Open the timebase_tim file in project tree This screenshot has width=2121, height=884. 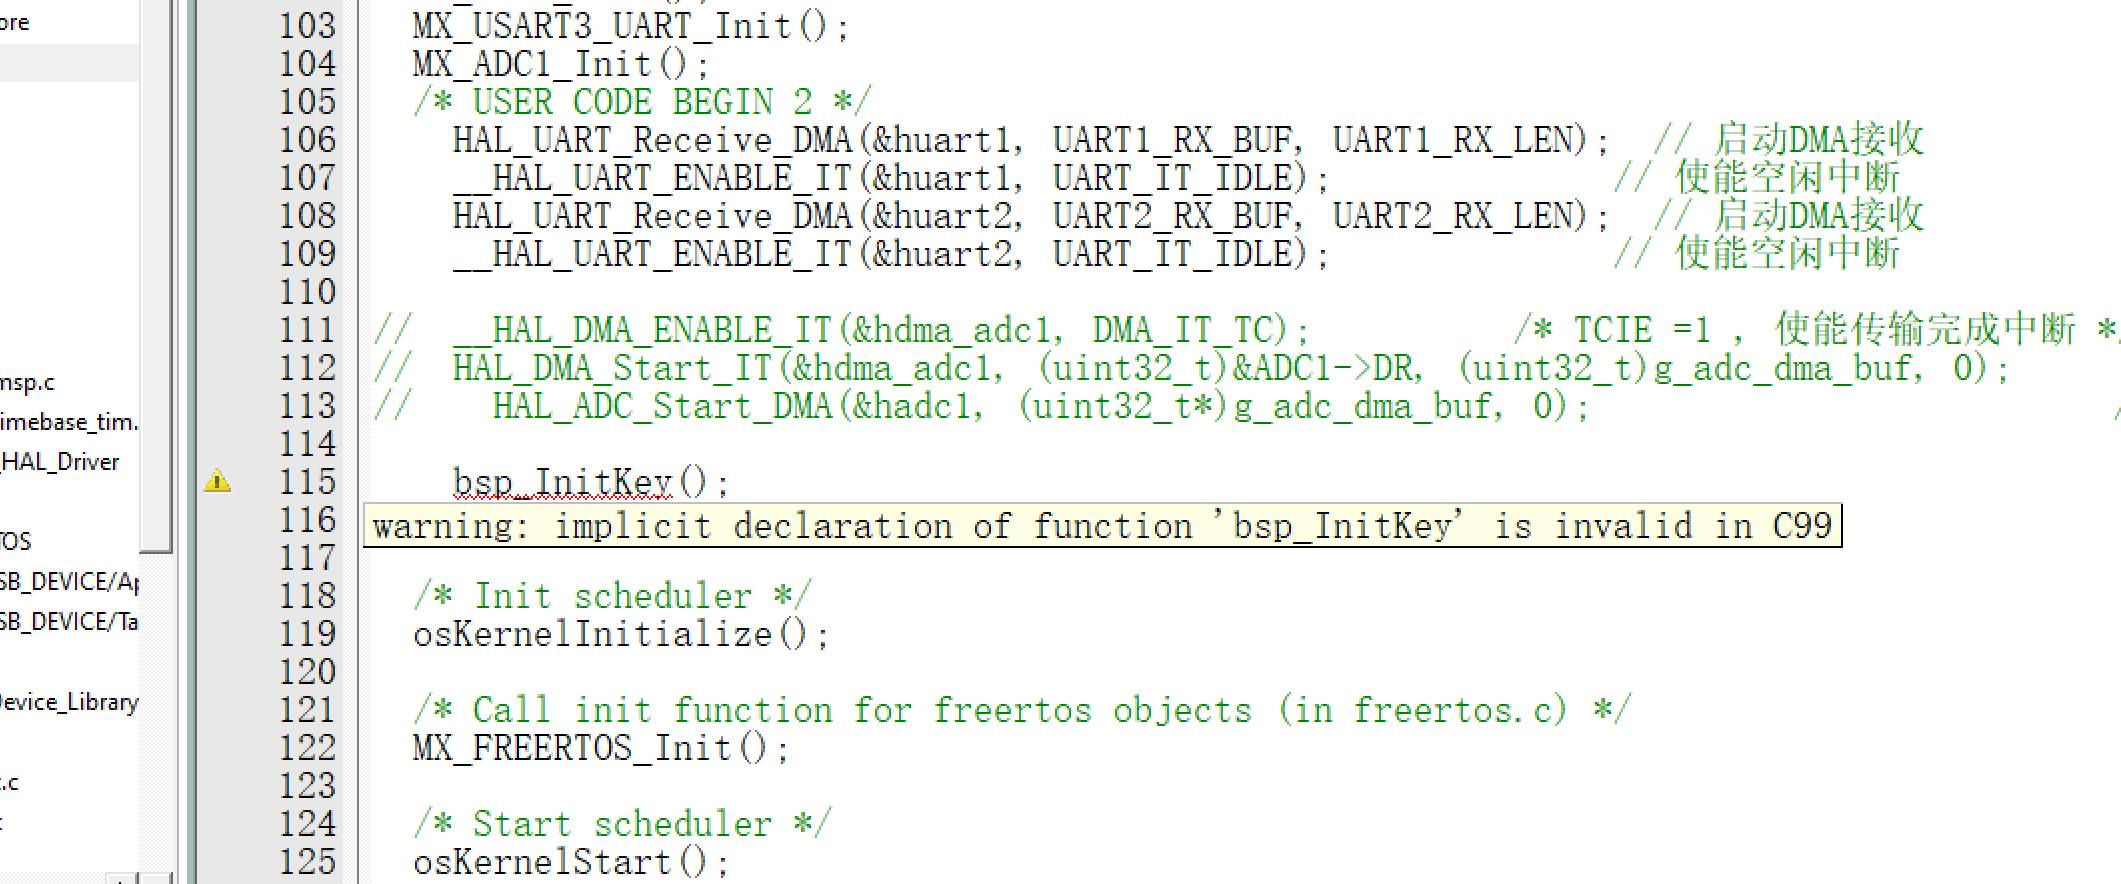click(x=68, y=422)
